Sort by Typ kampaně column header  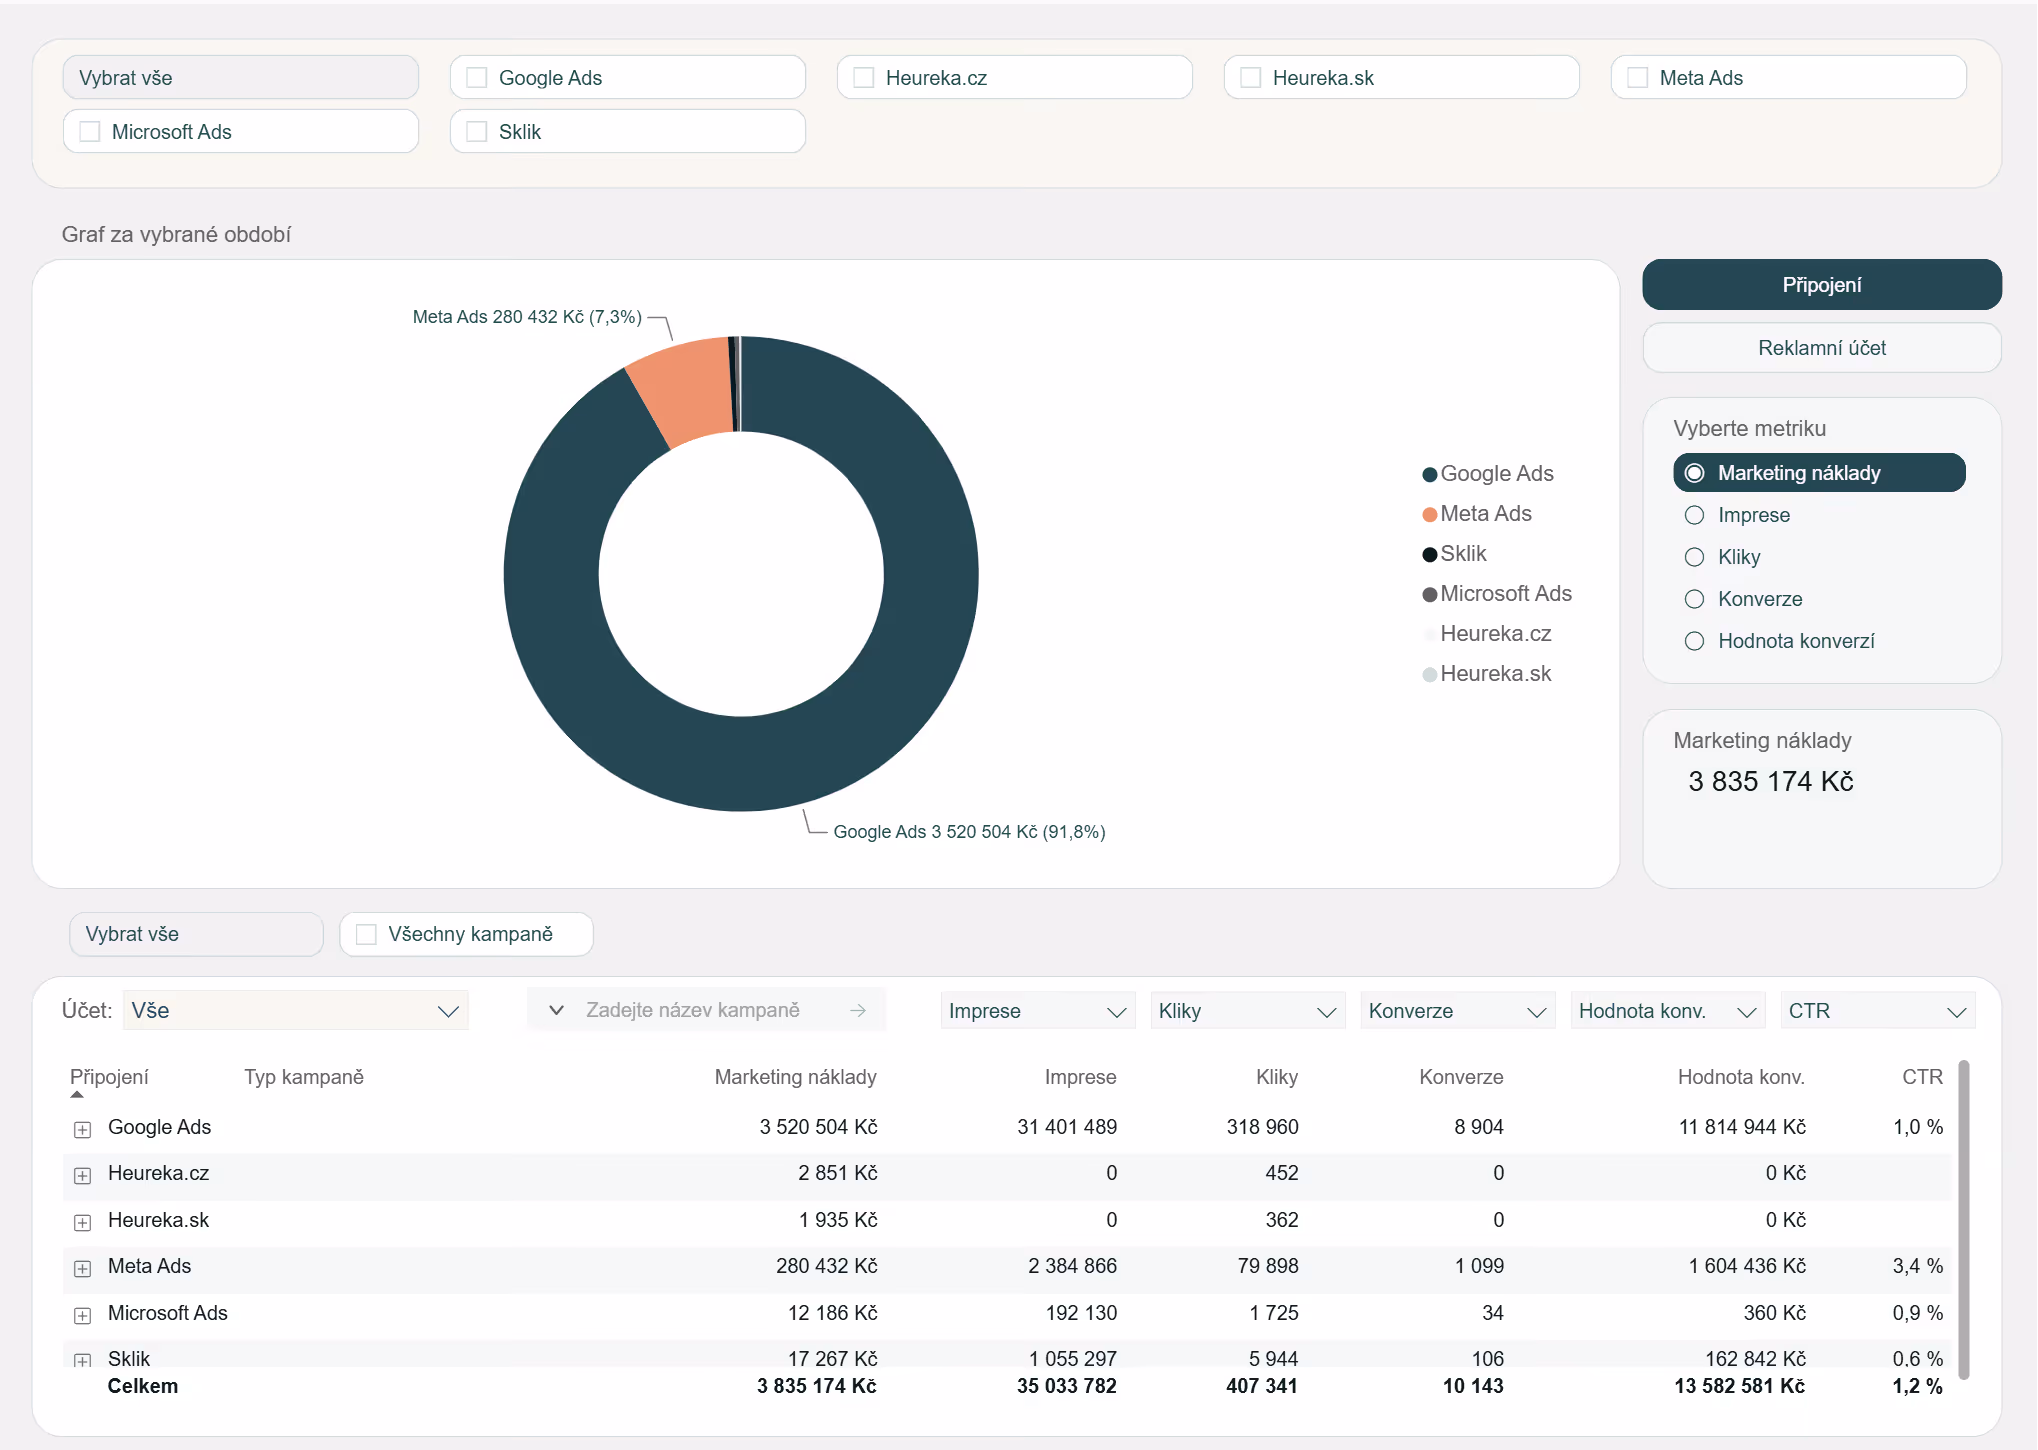pyautogui.click(x=304, y=1077)
